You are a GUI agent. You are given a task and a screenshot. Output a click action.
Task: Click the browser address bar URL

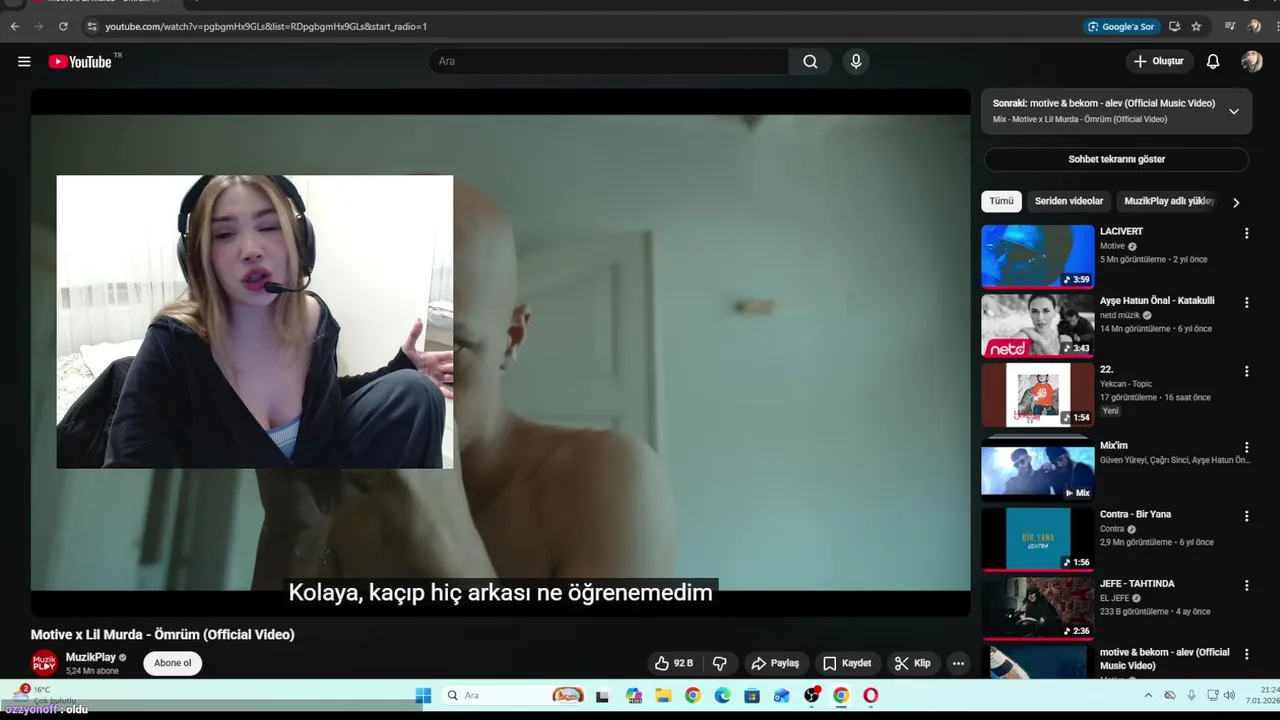point(266,27)
